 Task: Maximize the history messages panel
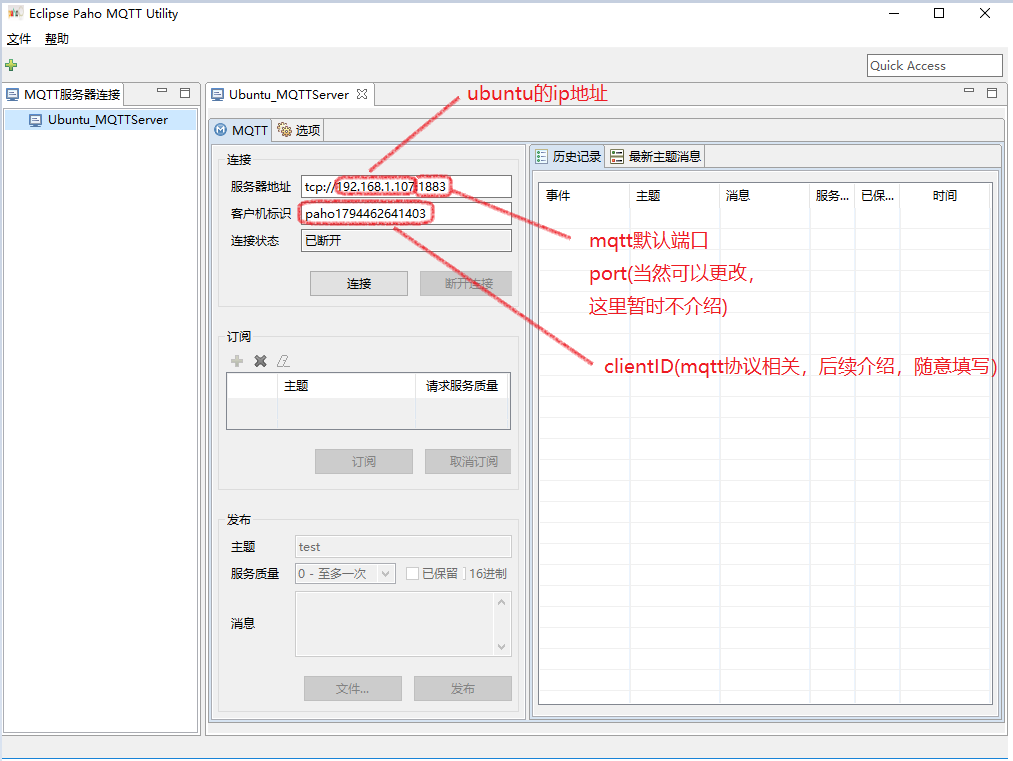click(991, 91)
